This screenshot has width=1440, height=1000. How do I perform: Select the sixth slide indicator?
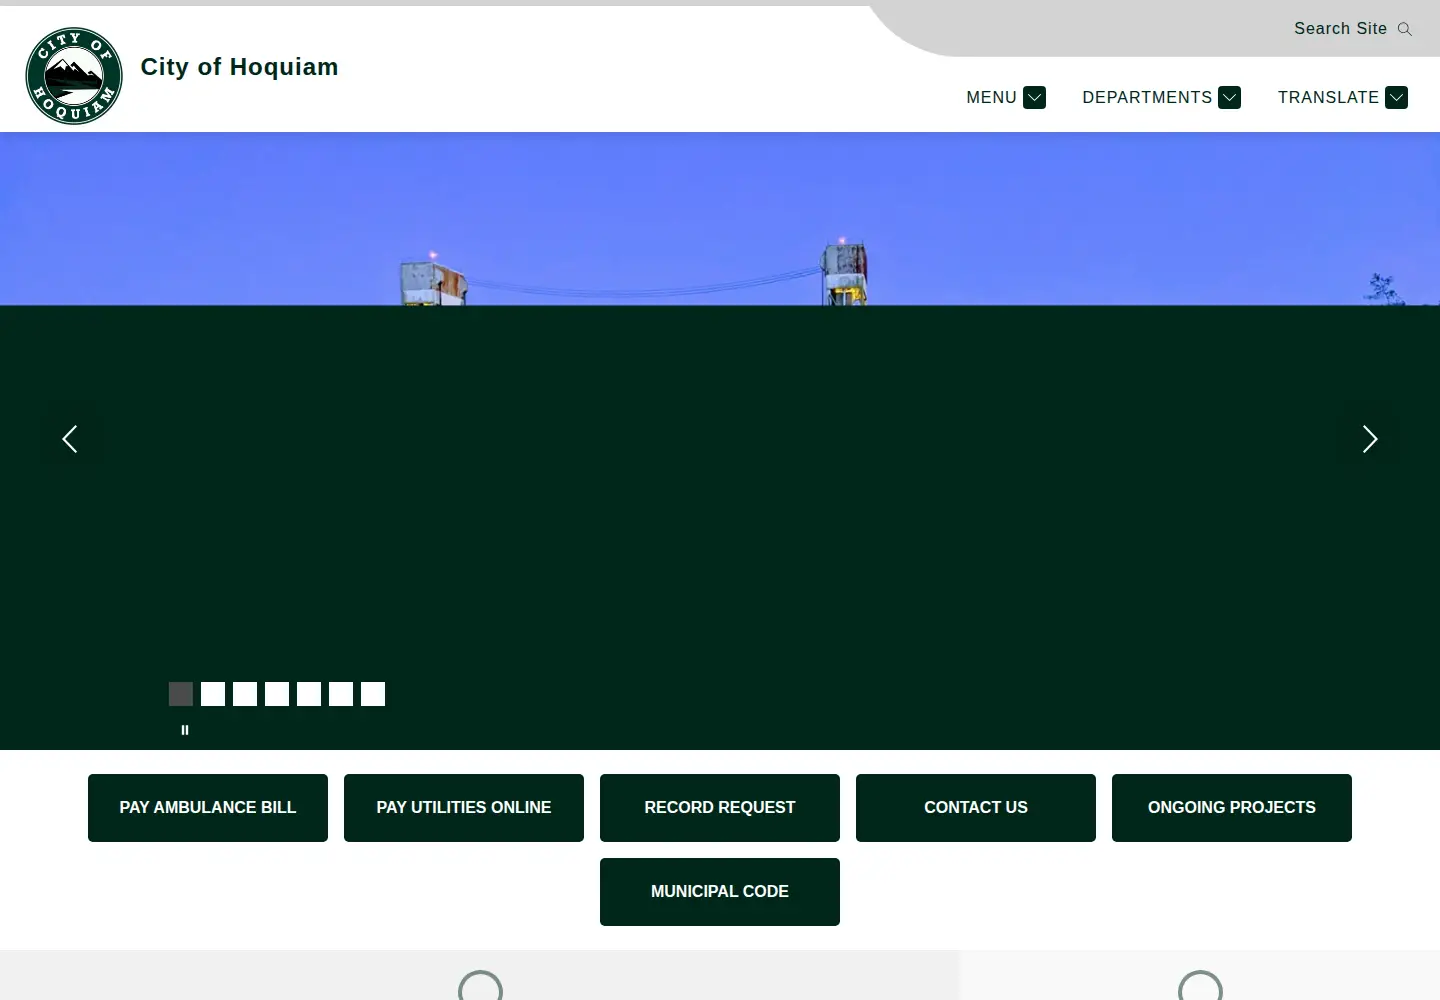(341, 694)
